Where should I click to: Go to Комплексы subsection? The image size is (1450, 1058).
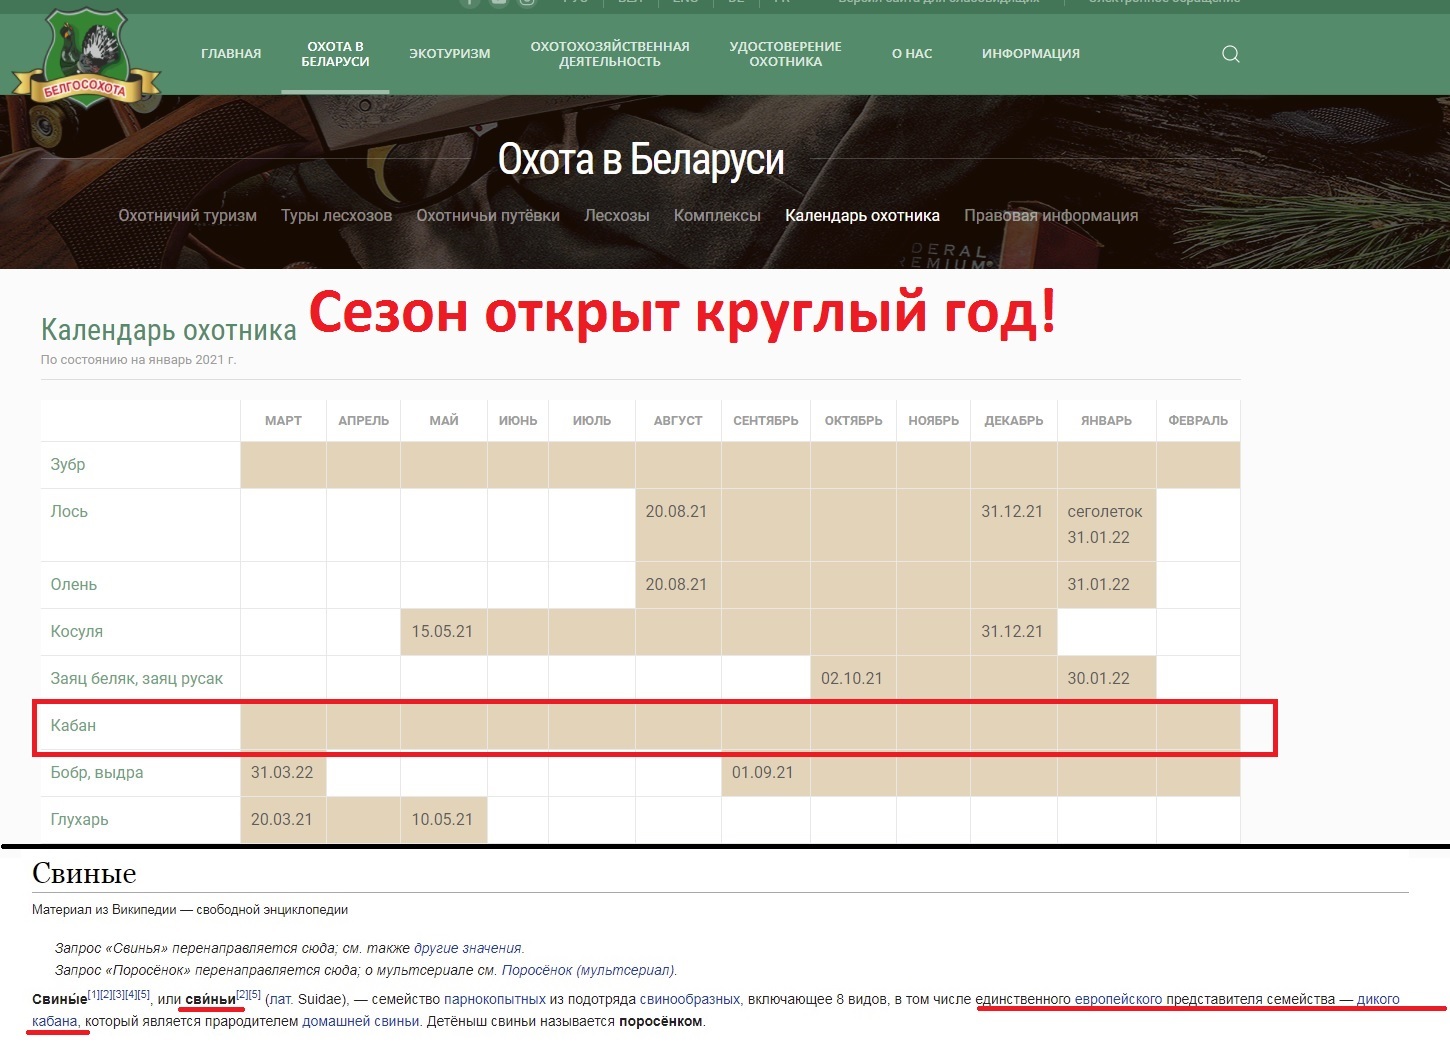click(717, 215)
